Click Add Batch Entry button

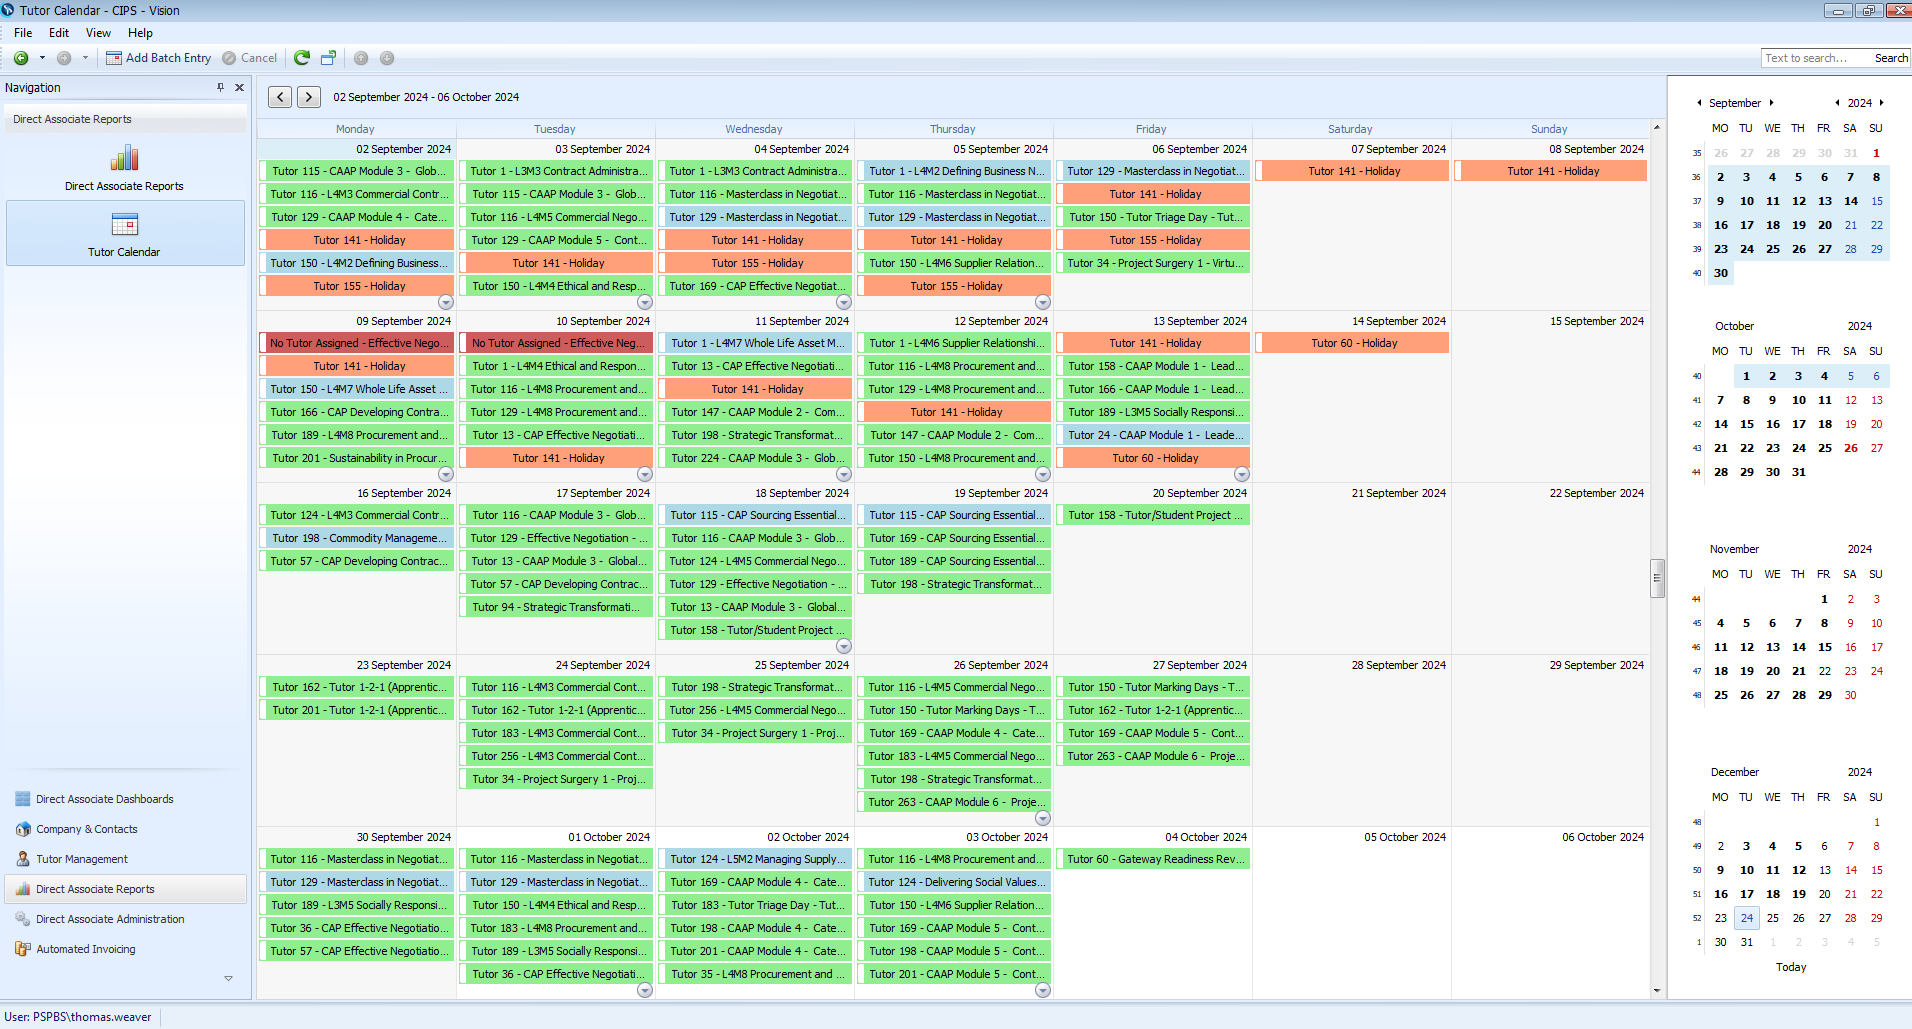tap(159, 58)
